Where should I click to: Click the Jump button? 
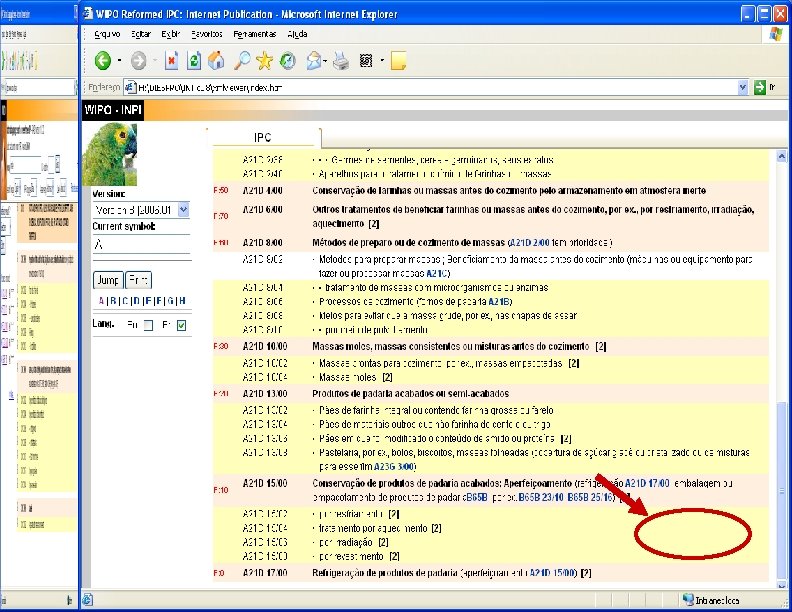[x=108, y=280]
